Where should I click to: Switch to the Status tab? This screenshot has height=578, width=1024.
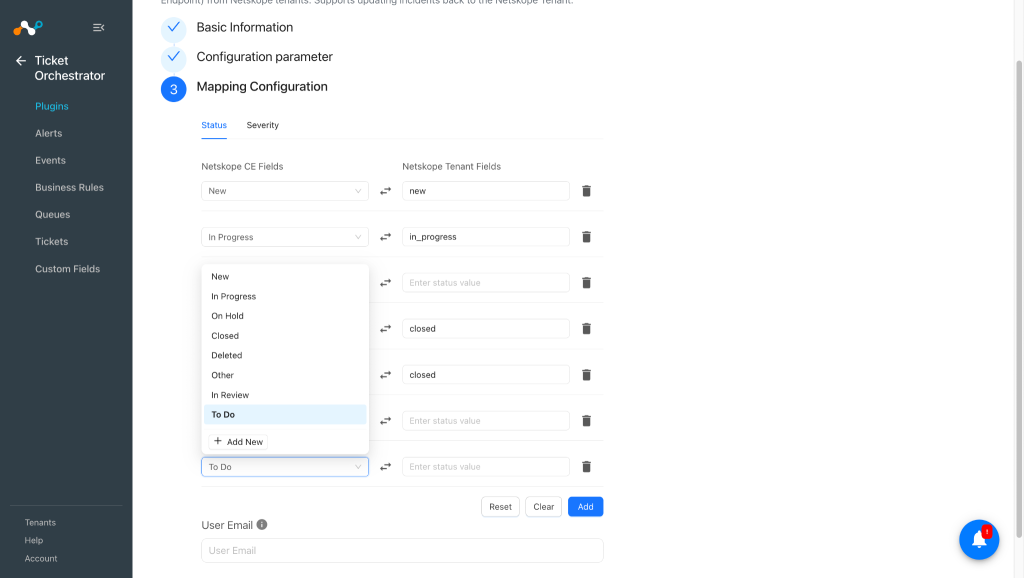click(x=214, y=125)
